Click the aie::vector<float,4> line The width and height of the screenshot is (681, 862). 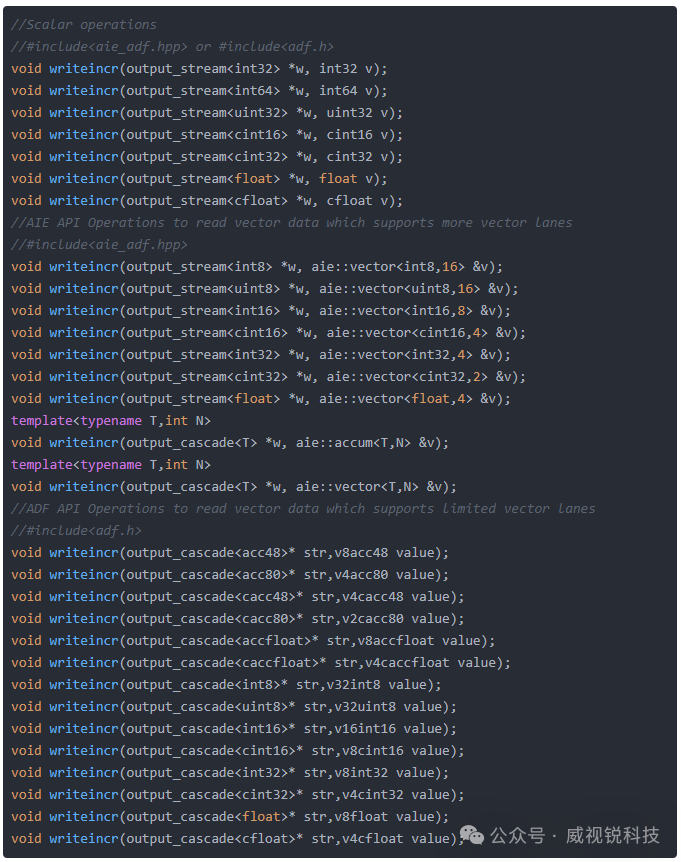pyautogui.click(x=261, y=399)
